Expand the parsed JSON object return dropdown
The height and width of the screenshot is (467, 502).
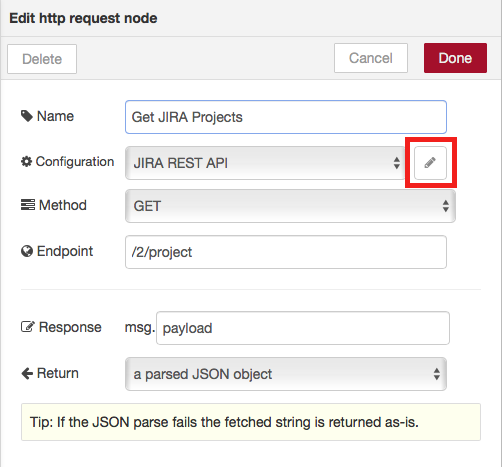(286, 374)
